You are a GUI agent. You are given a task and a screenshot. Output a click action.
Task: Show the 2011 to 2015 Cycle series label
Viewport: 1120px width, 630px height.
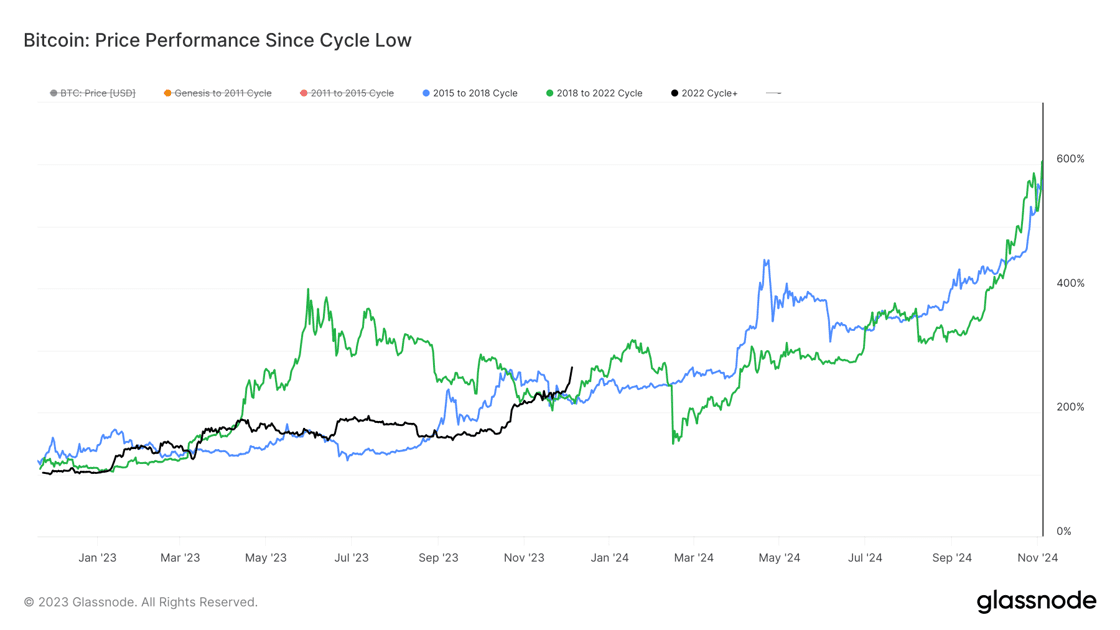pos(352,93)
